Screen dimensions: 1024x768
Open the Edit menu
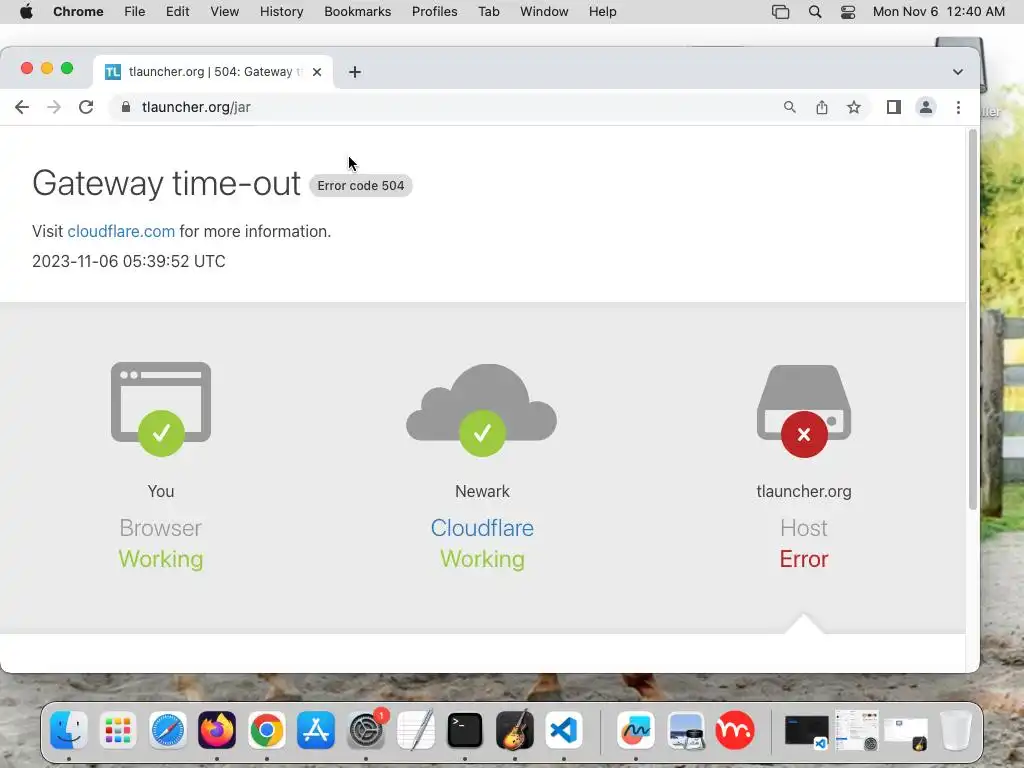[x=177, y=12]
